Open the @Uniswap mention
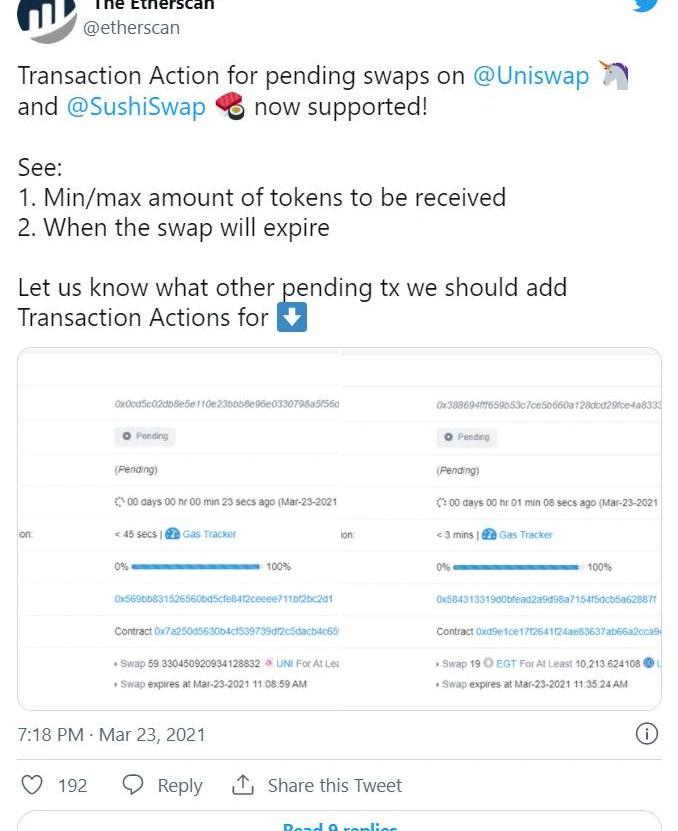Viewport: 678px width, 831px height. coord(530,76)
